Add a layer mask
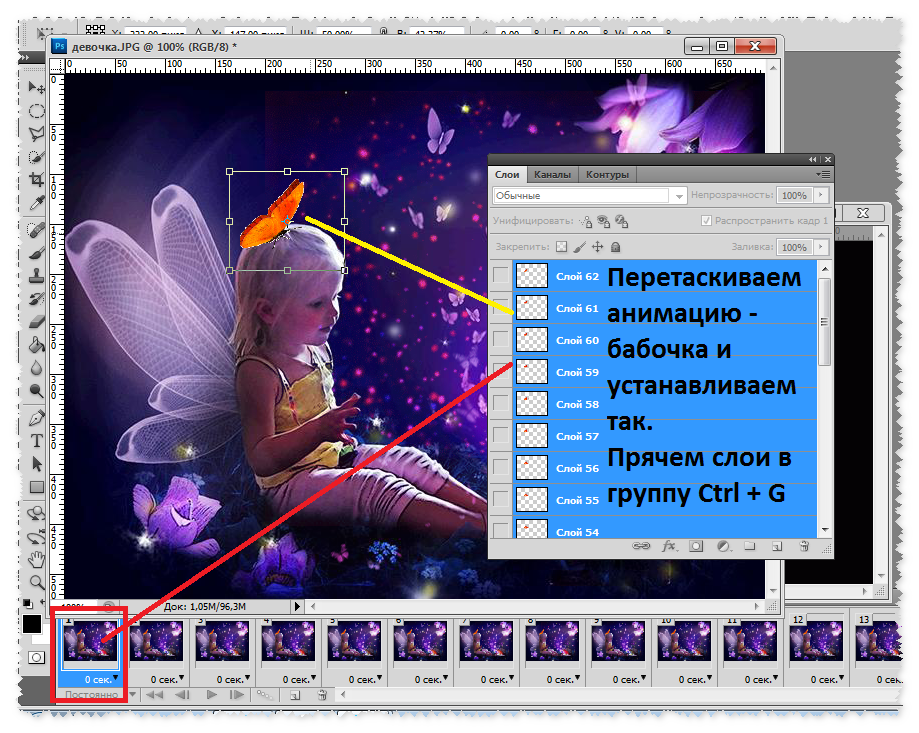The width and height of the screenshot is (919, 733). pos(696,546)
